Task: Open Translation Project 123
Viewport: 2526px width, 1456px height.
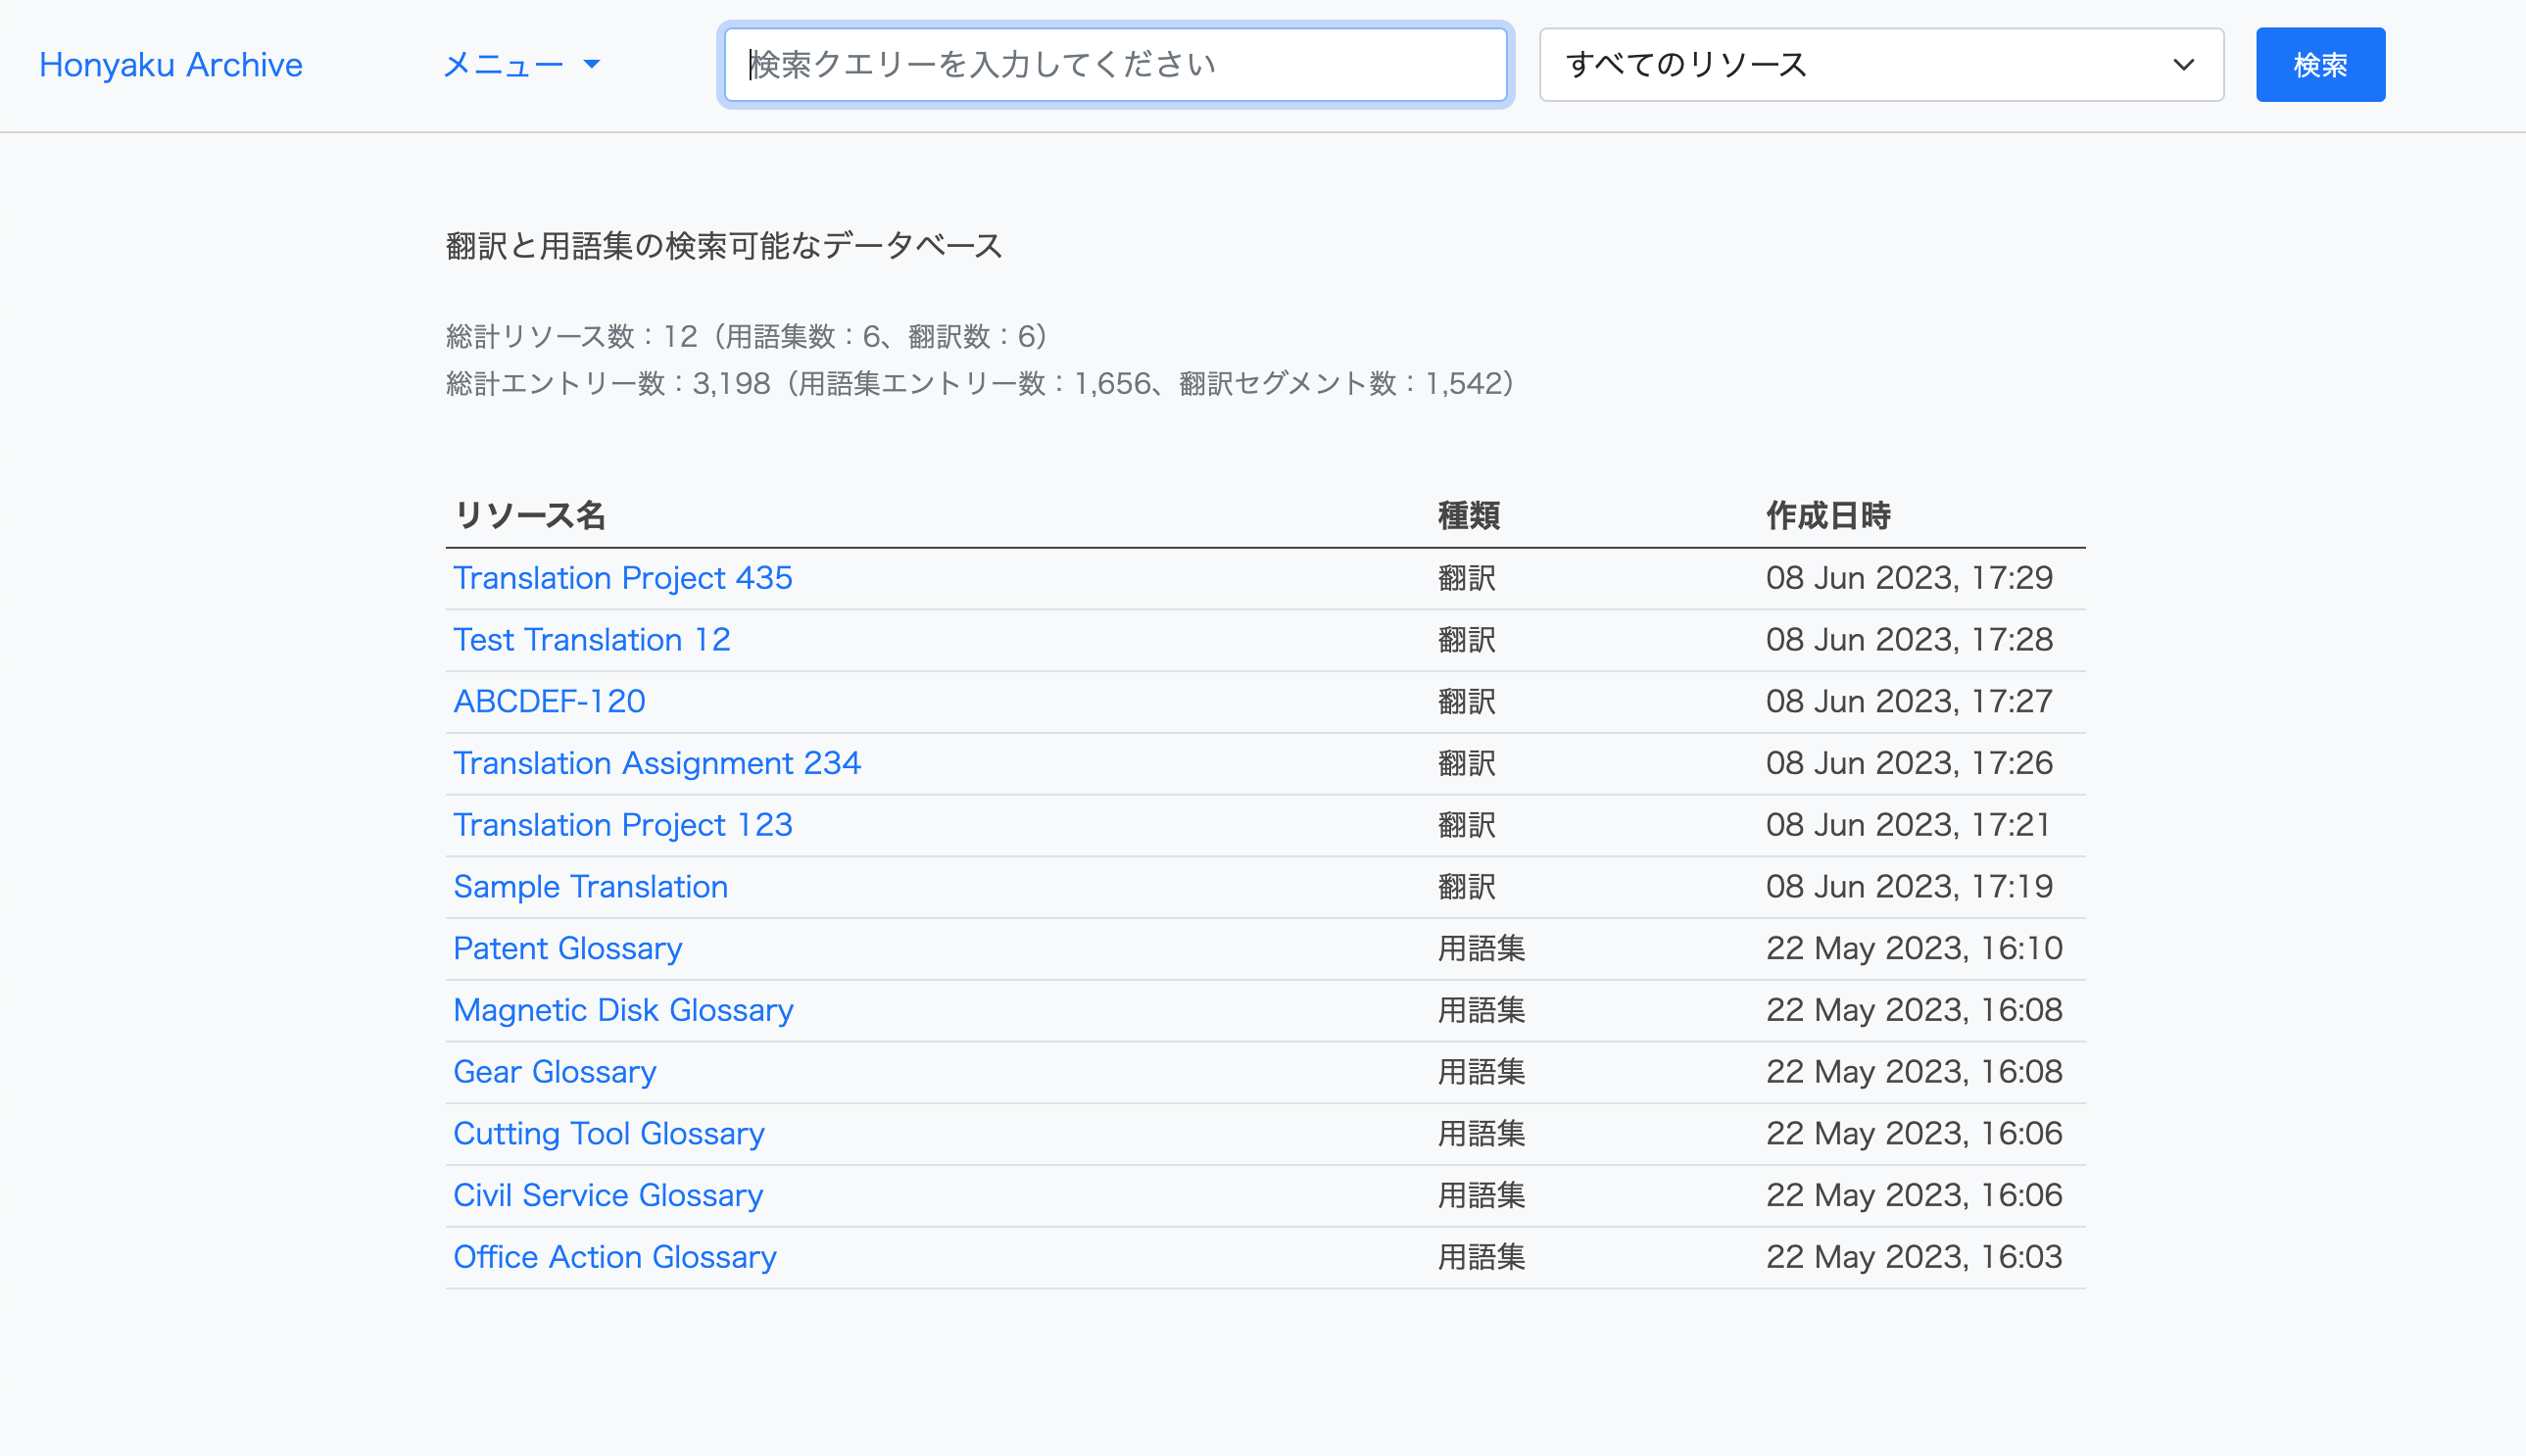Action: point(622,825)
